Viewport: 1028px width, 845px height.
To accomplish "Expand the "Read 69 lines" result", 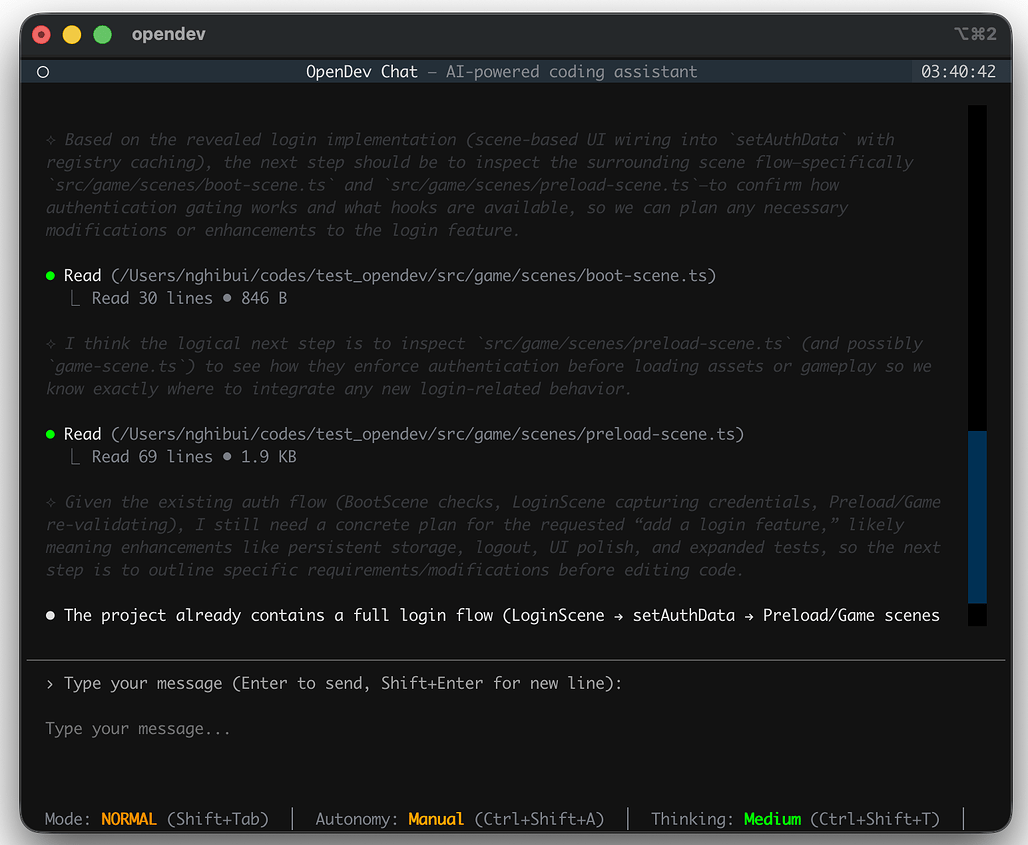I will 152,457.
